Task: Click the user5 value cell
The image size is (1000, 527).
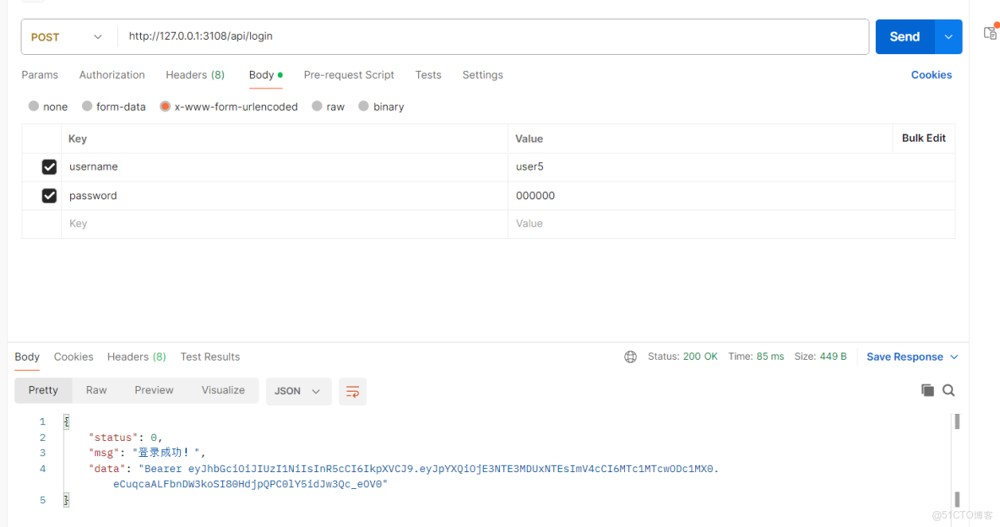Action: [732, 167]
